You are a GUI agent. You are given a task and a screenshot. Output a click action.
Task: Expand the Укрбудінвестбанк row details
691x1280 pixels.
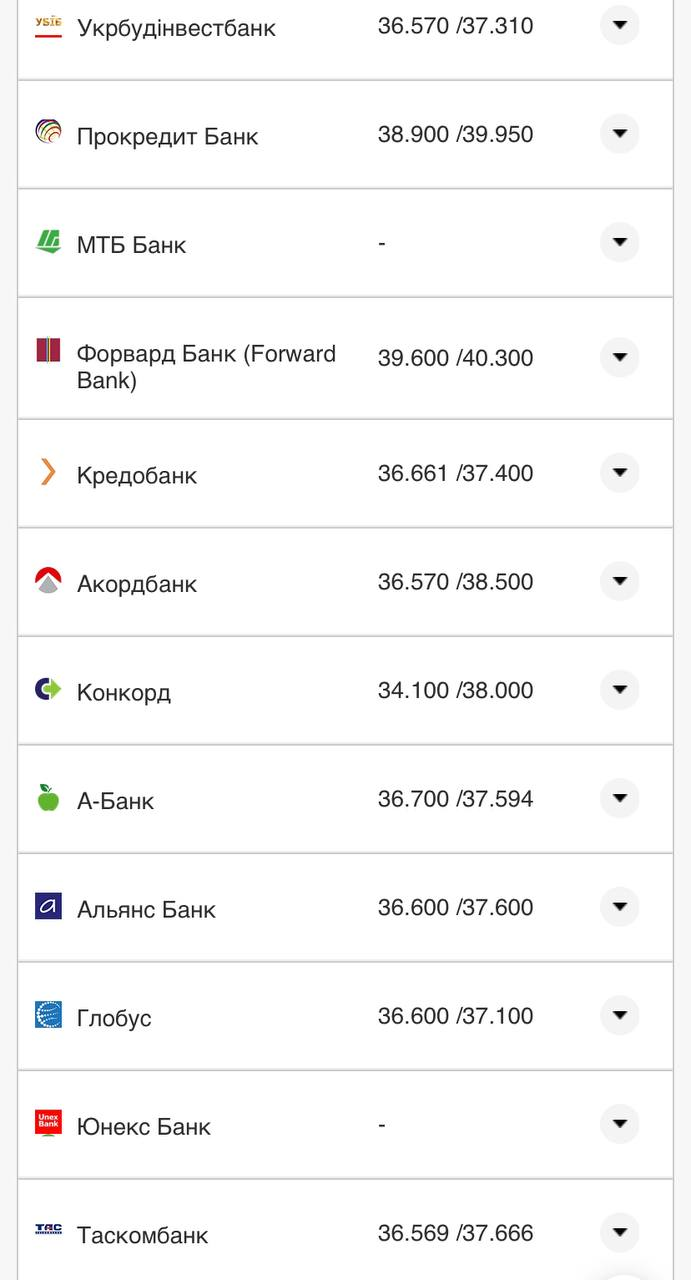619,25
